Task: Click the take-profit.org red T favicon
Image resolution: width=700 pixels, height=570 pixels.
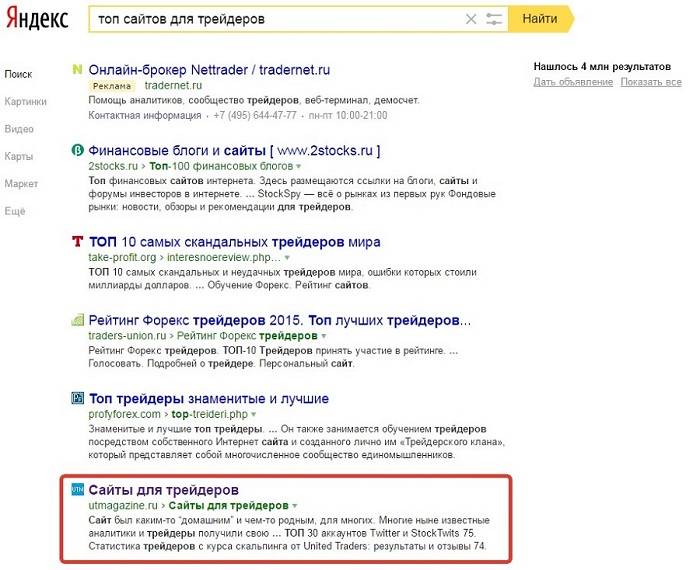Action: point(77,242)
